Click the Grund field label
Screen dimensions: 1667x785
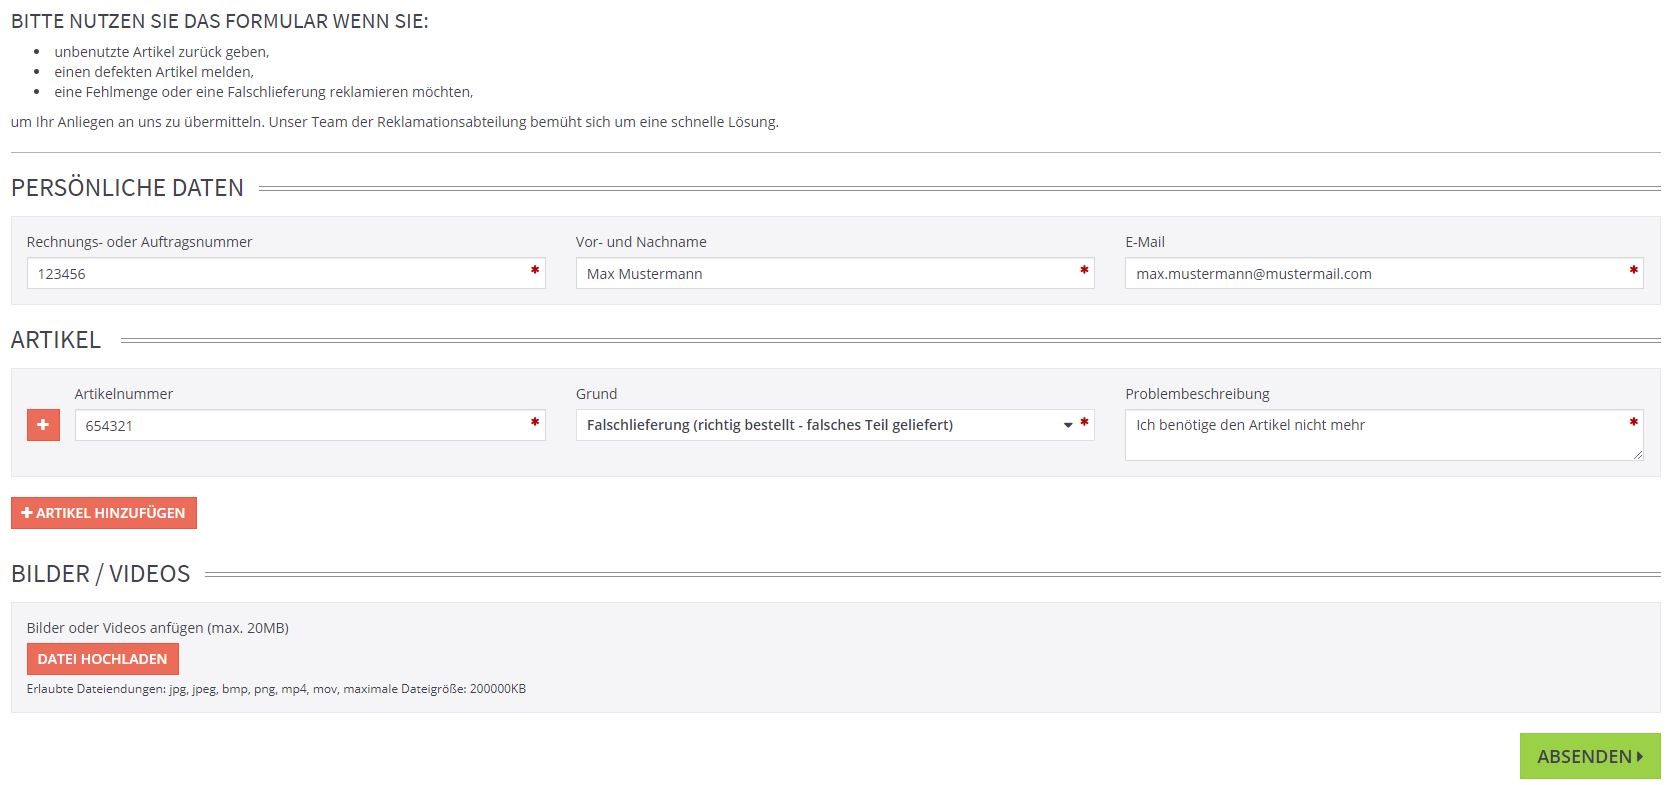coord(597,394)
